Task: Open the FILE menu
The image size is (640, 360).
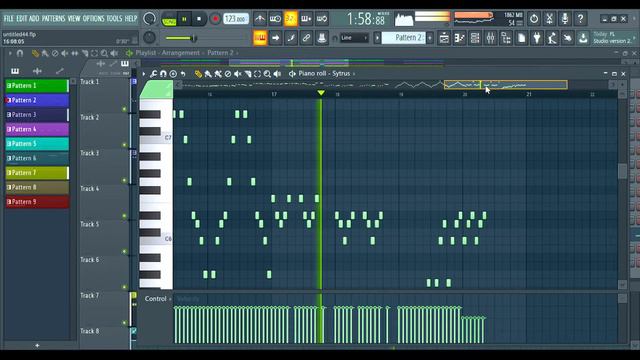Action: pos(9,19)
